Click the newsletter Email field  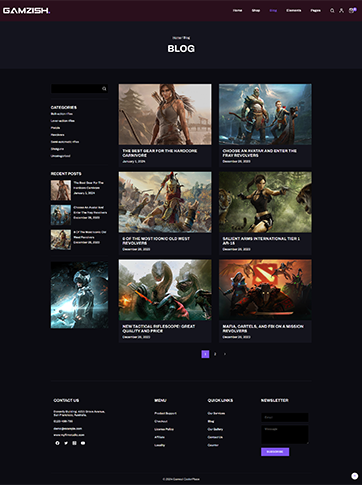click(285, 417)
